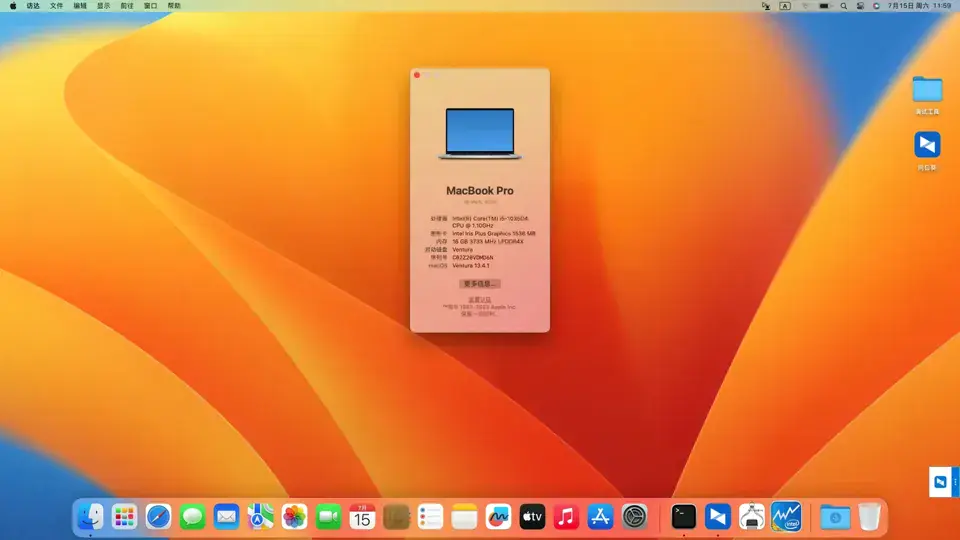This screenshot has height=540, width=960.
Task: Open Finder from the Dock
Action: click(91, 517)
